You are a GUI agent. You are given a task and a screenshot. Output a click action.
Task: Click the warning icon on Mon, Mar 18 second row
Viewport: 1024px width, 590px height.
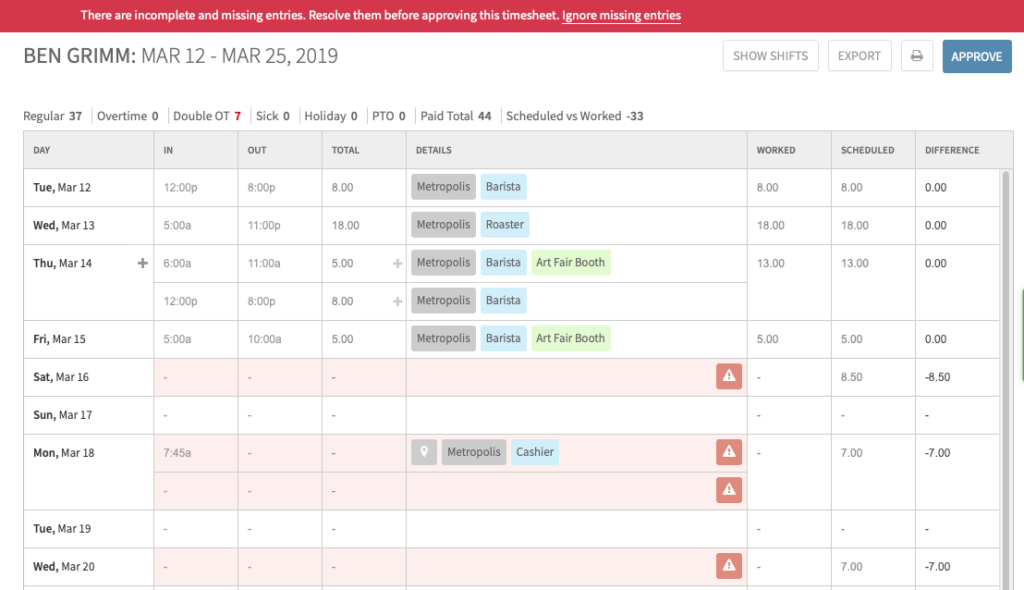(728, 490)
